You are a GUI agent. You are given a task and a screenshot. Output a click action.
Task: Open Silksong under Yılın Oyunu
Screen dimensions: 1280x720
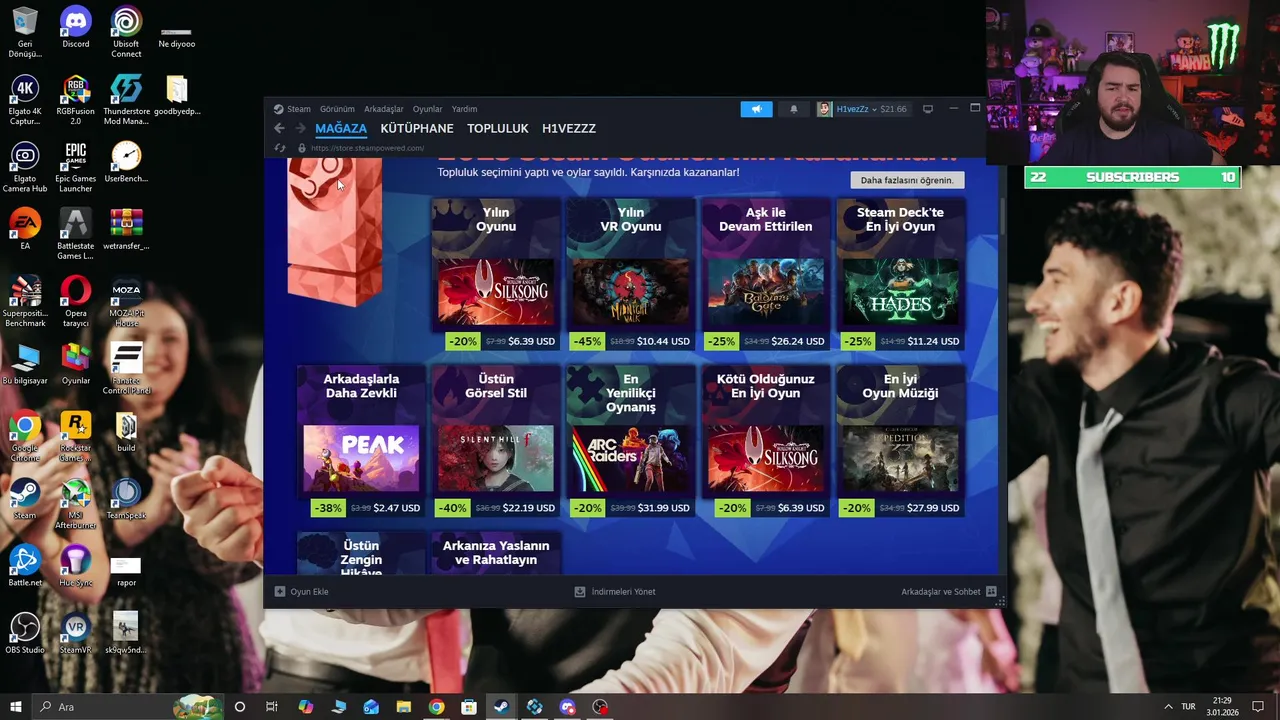click(x=496, y=292)
